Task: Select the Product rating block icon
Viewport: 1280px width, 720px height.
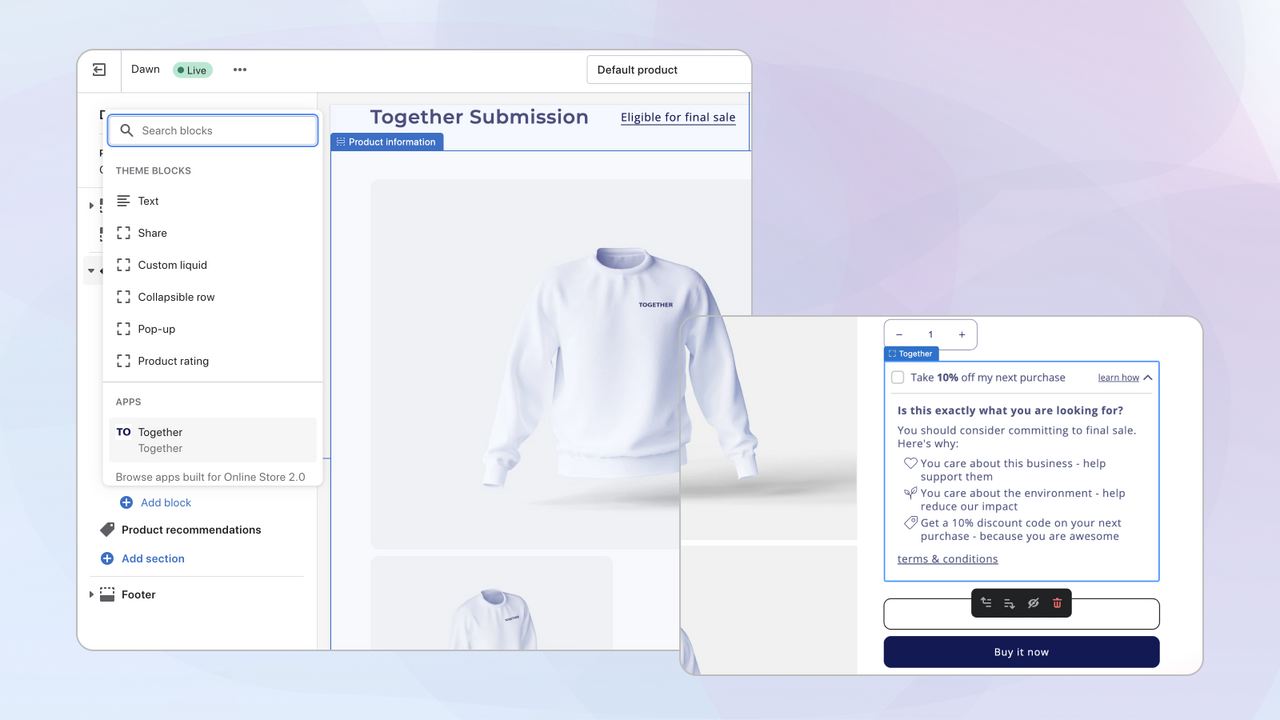Action: [123, 361]
